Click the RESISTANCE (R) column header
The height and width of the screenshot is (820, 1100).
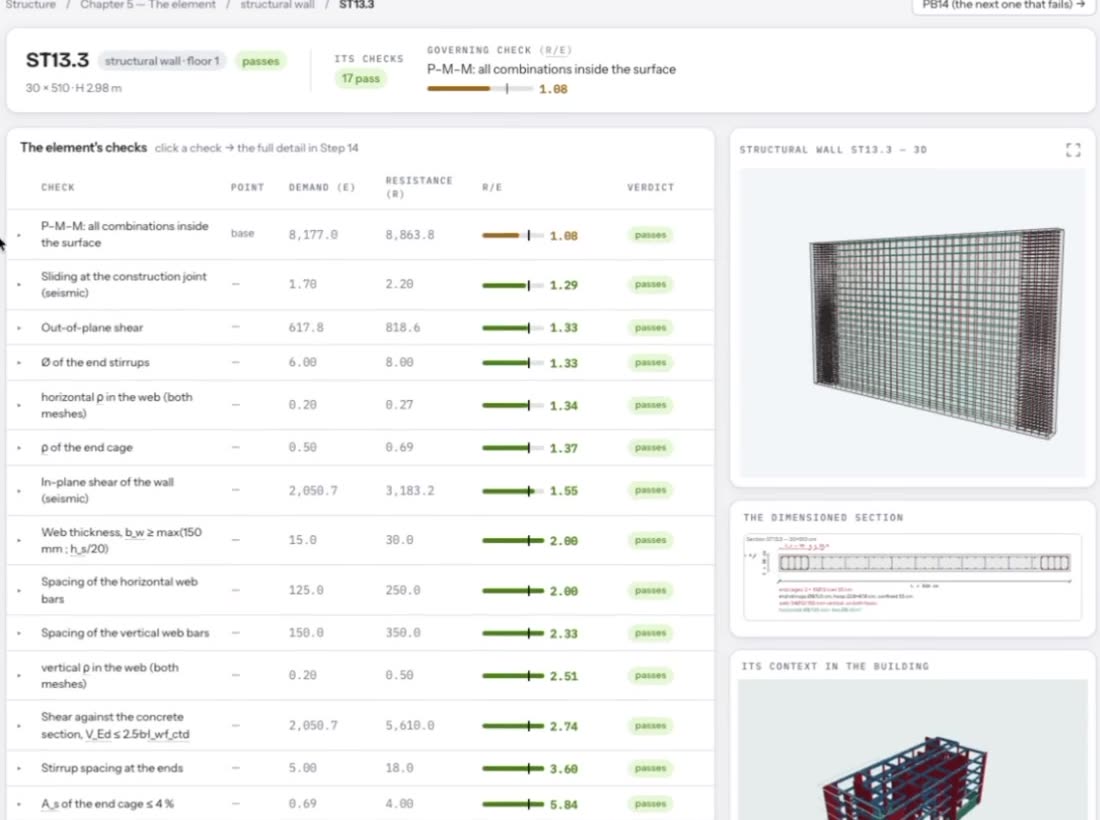tap(419, 187)
